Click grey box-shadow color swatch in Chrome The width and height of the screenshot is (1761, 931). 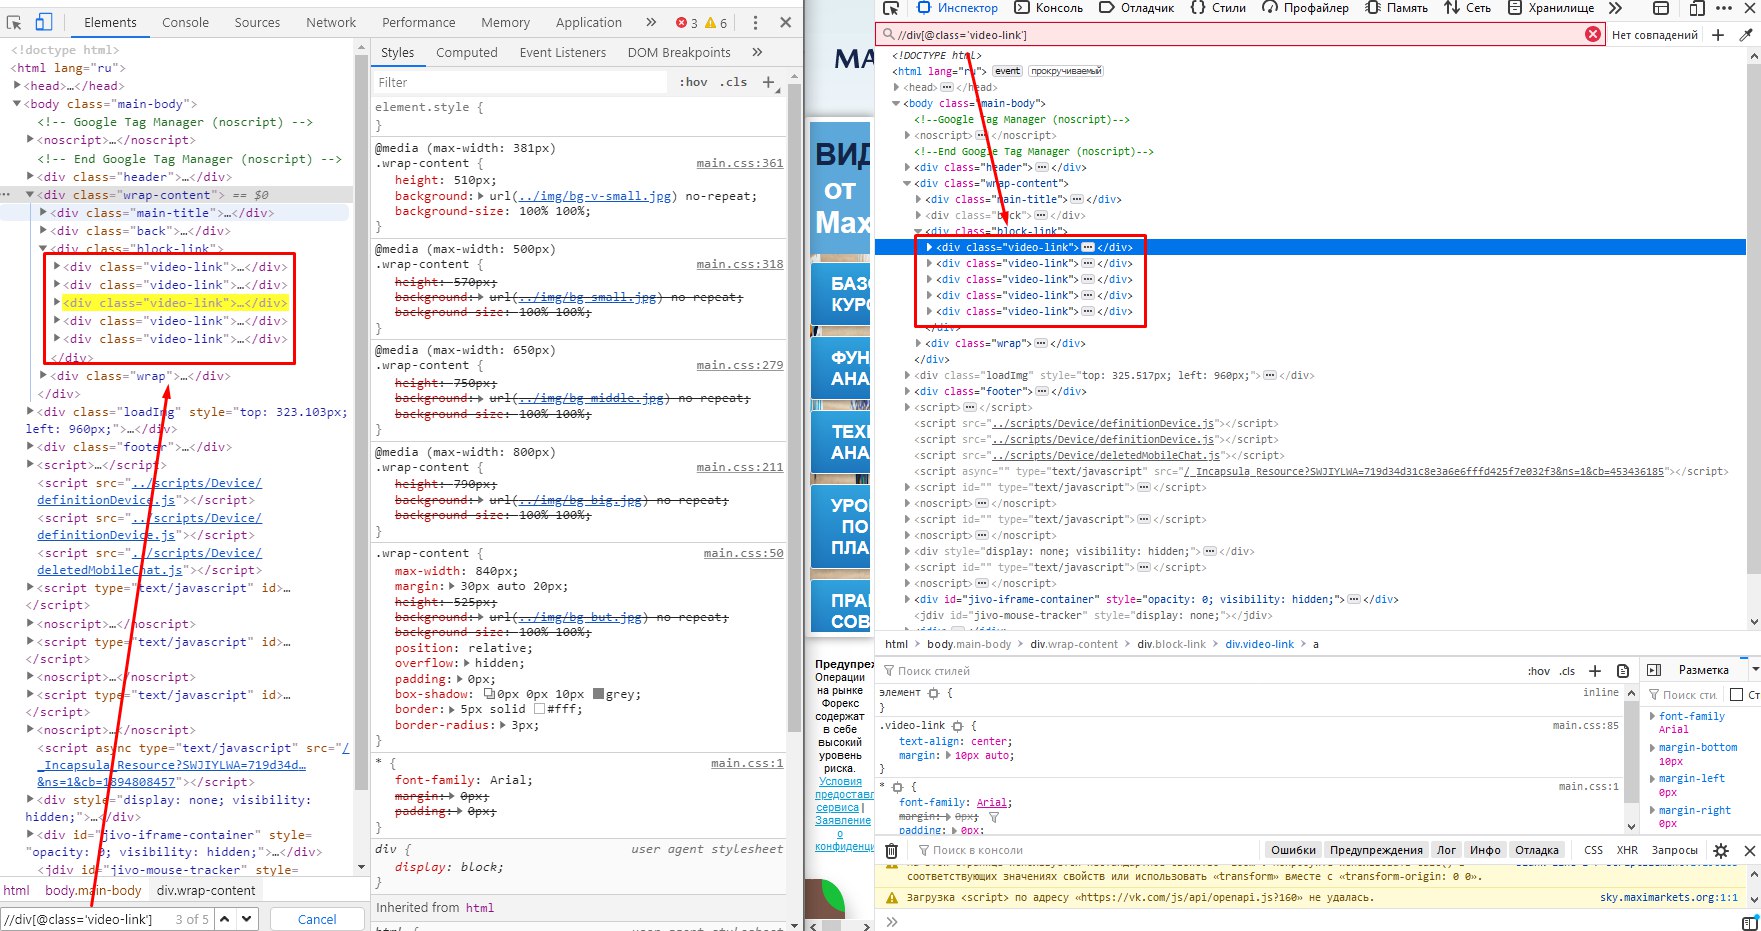coord(599,694)
